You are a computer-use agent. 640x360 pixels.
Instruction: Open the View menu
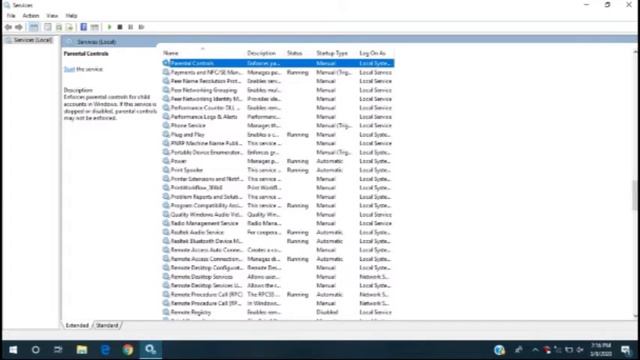[52, 16]
